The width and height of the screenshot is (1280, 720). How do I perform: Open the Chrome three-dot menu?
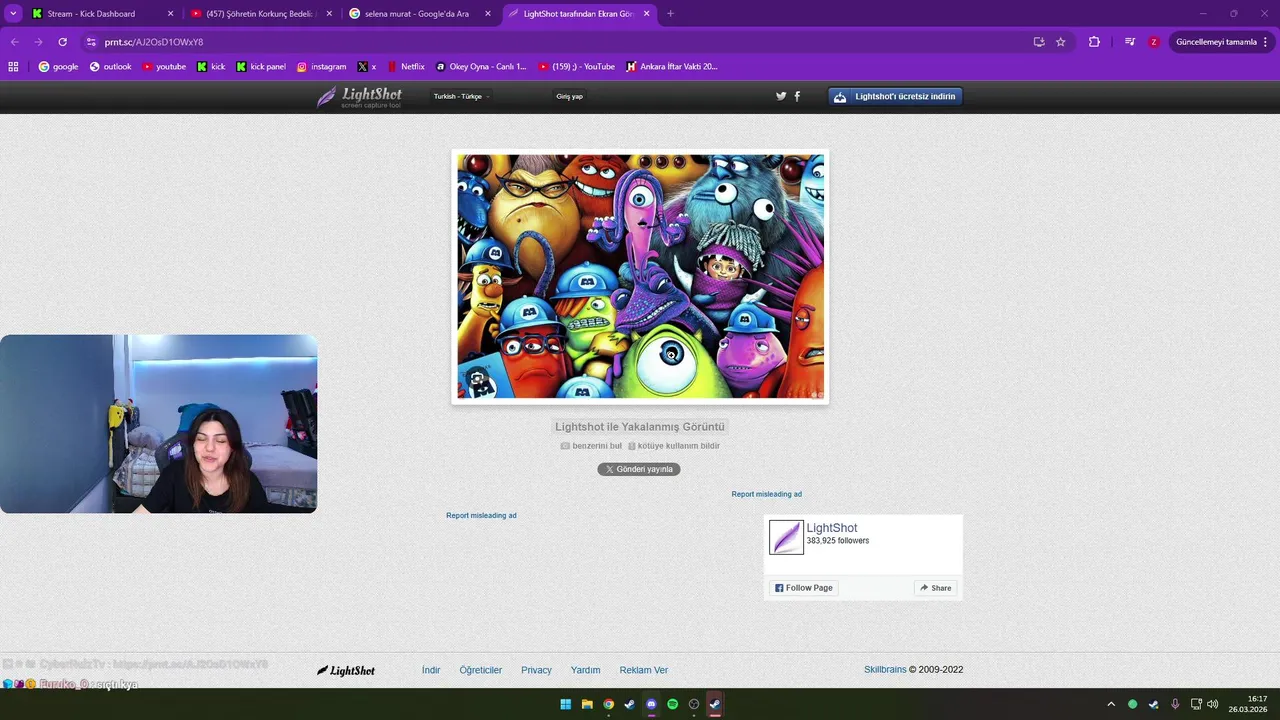point(1266,42)
